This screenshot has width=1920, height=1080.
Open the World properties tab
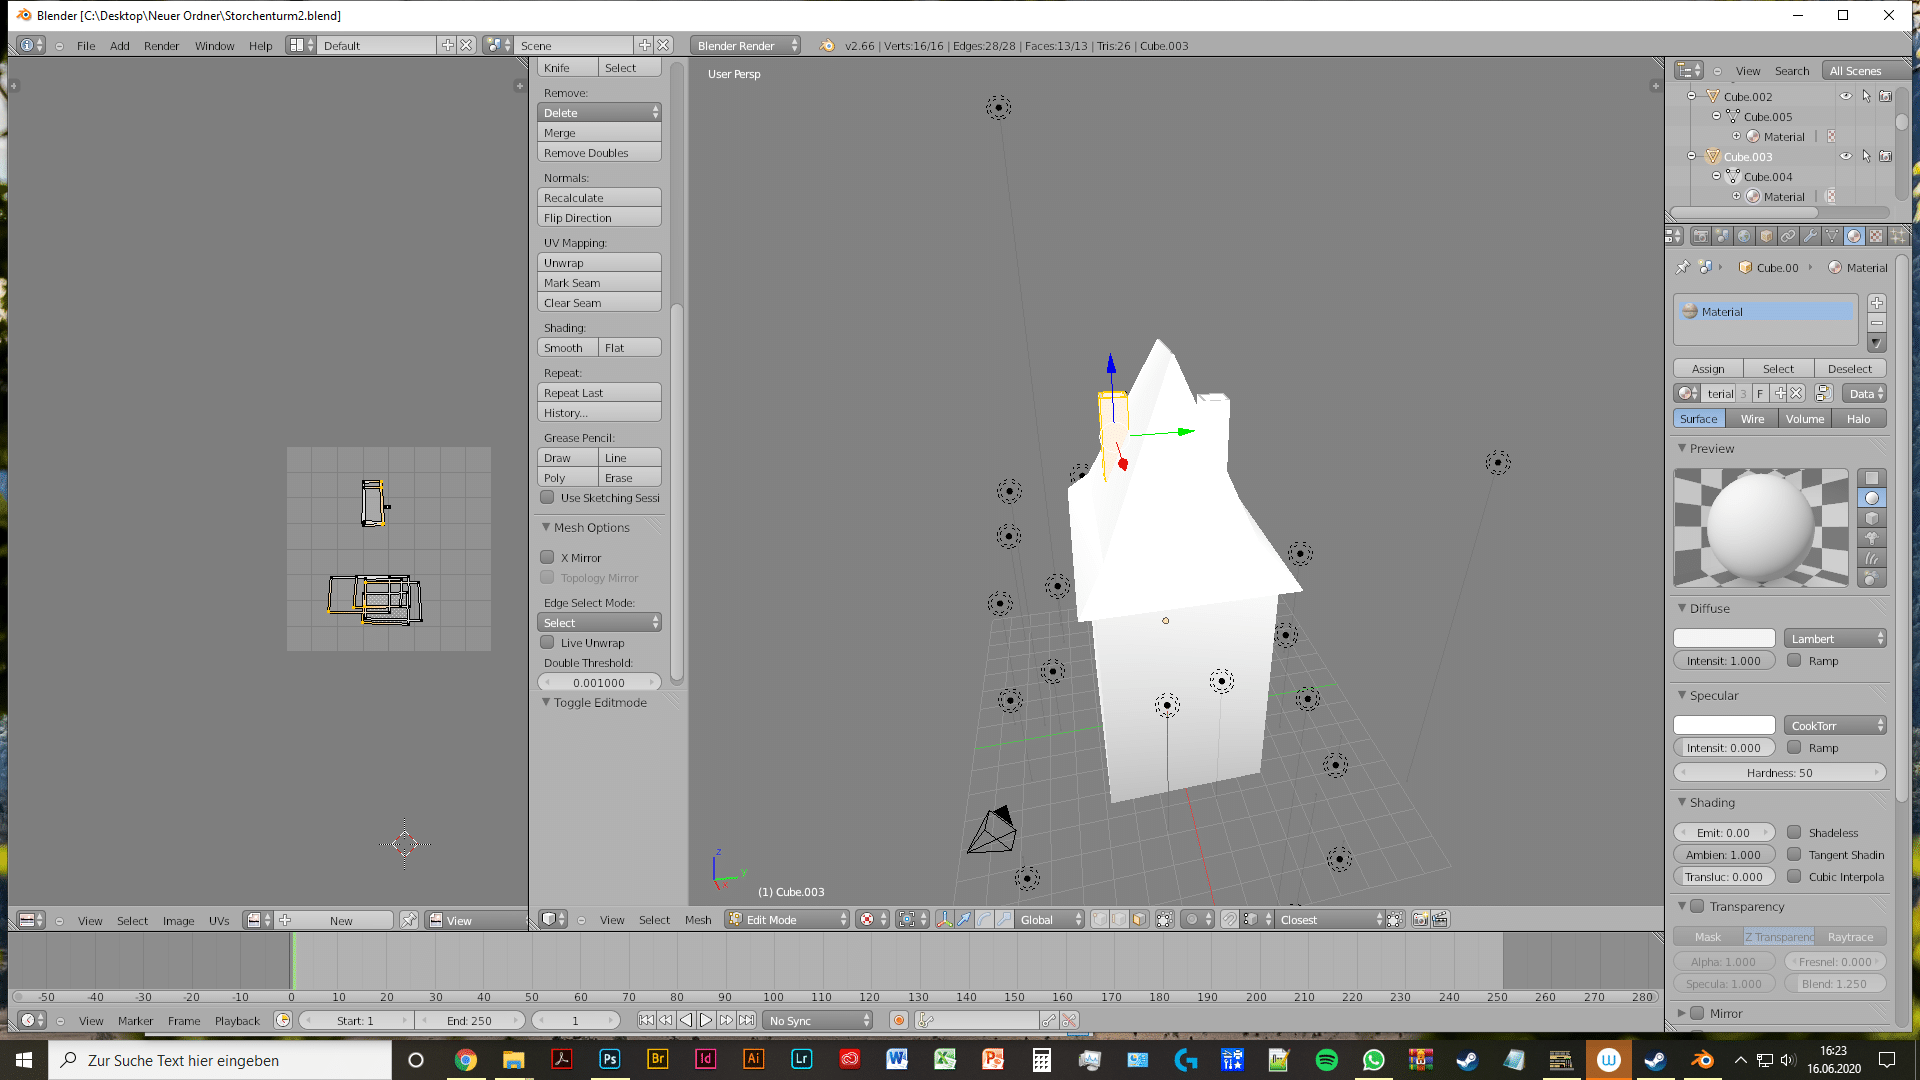(x=1744, y=236)
